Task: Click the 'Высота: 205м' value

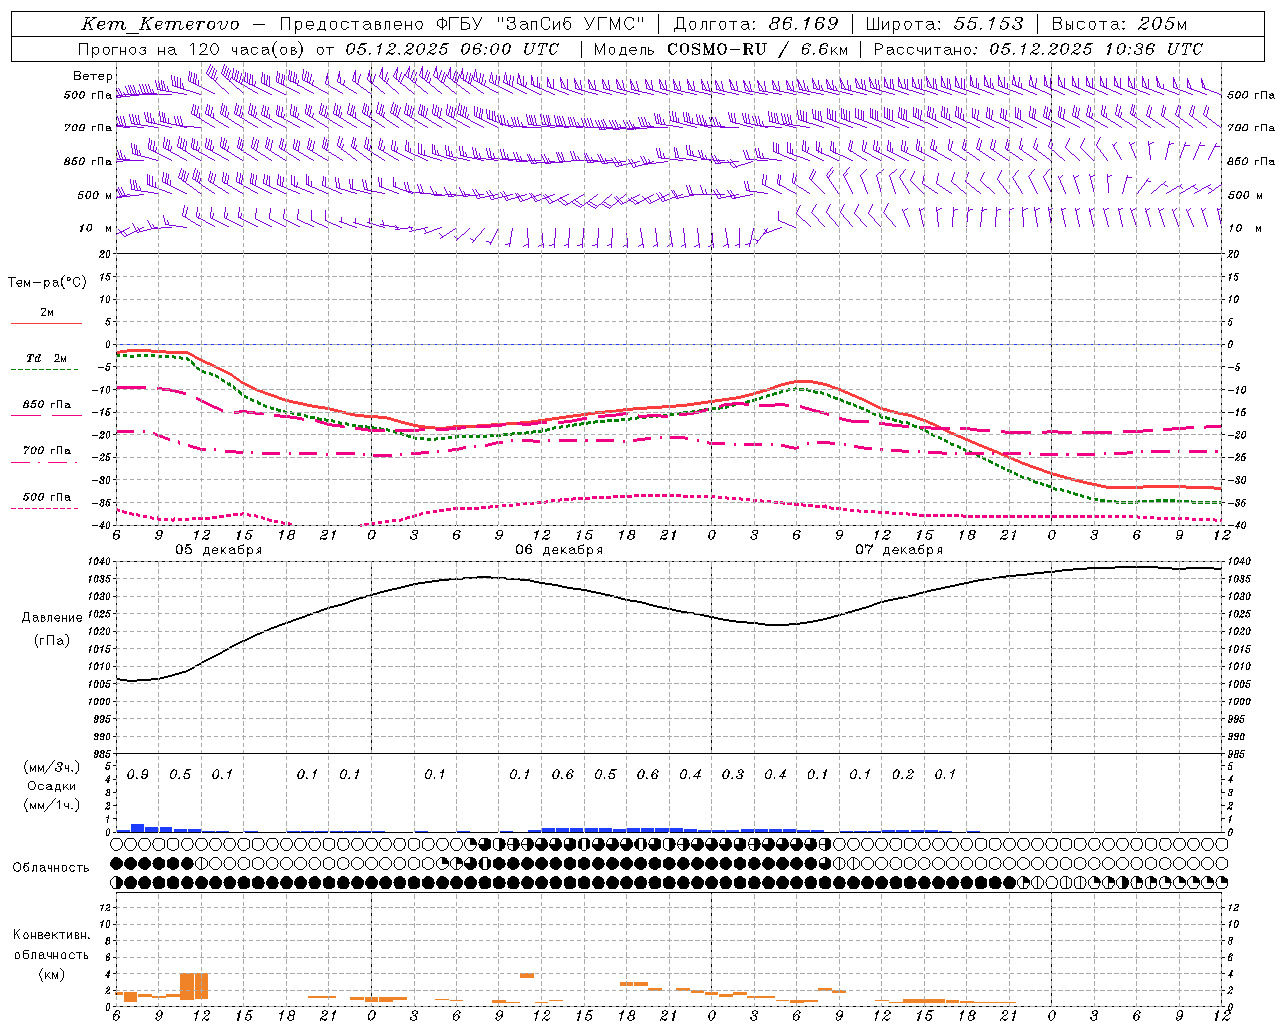Action: [x=1119, y=24]
